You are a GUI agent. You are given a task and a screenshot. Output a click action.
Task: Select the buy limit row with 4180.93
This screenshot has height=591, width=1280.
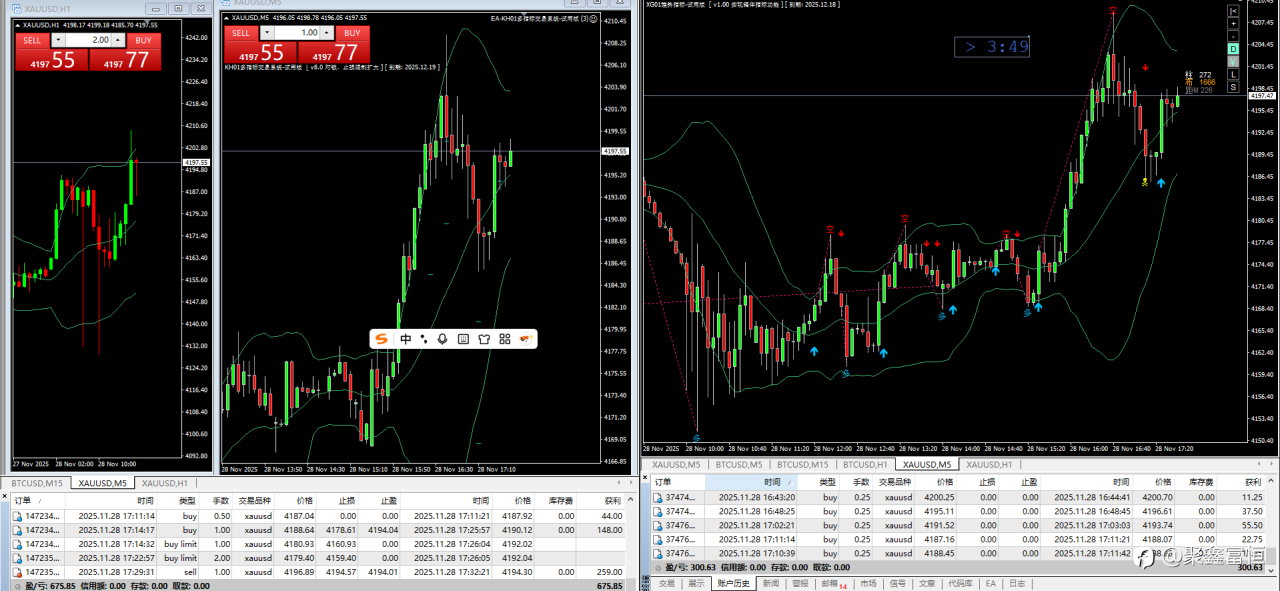[318, 544]
